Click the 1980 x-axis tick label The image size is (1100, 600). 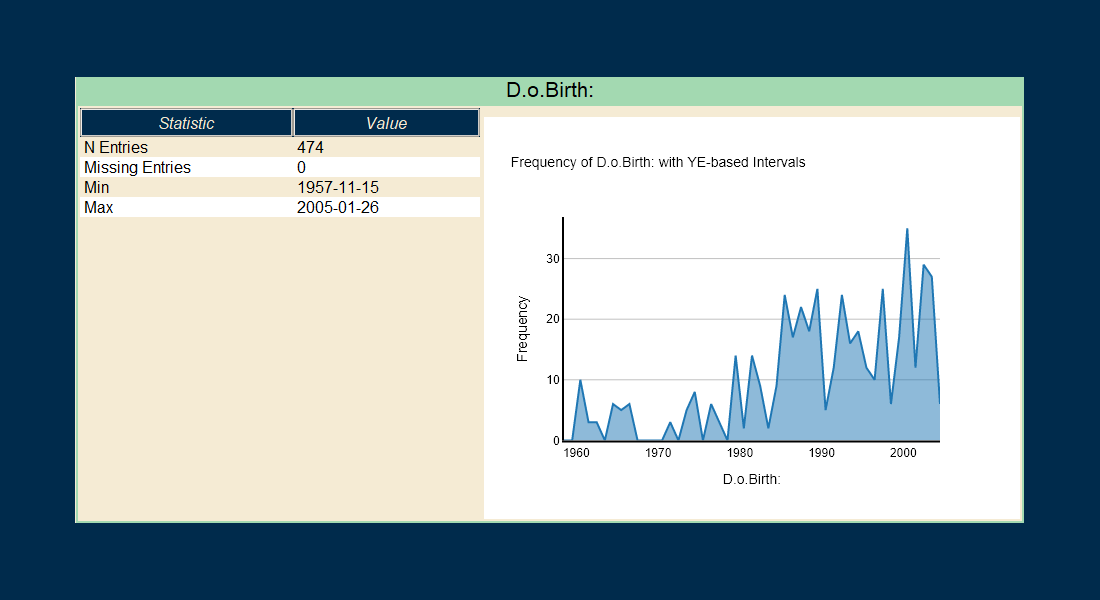pos(740,453)
